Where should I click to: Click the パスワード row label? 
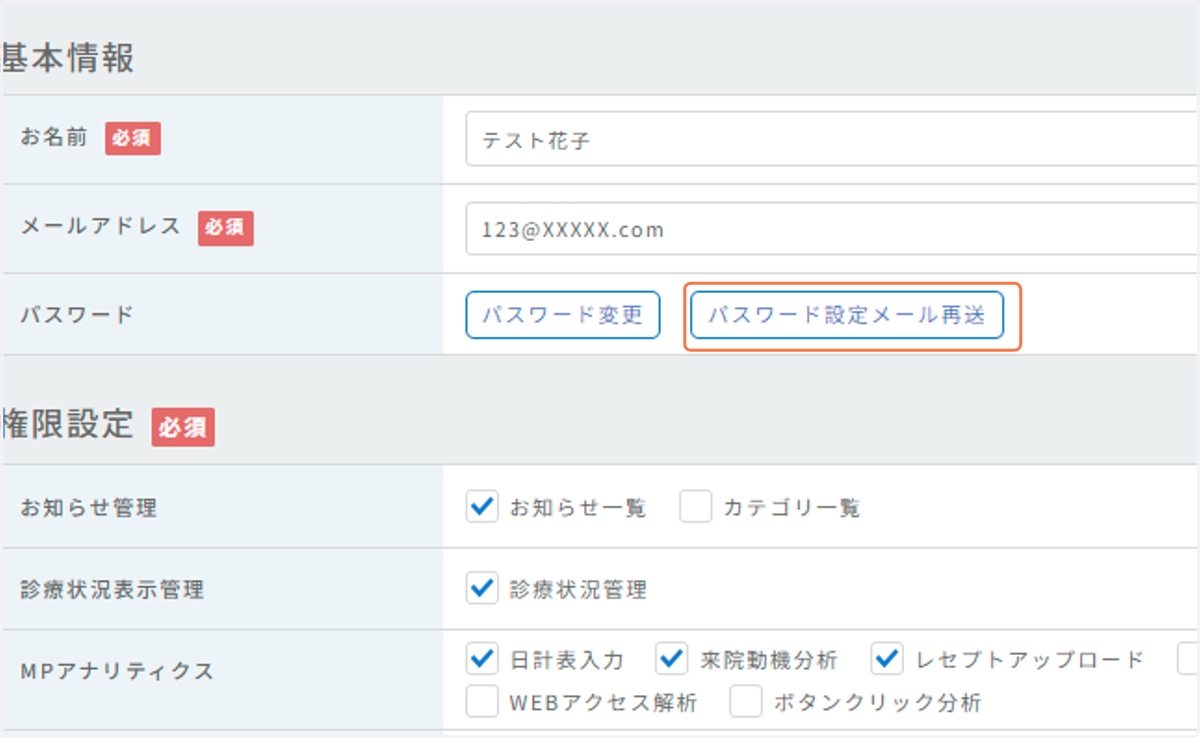tap(77, 315)
